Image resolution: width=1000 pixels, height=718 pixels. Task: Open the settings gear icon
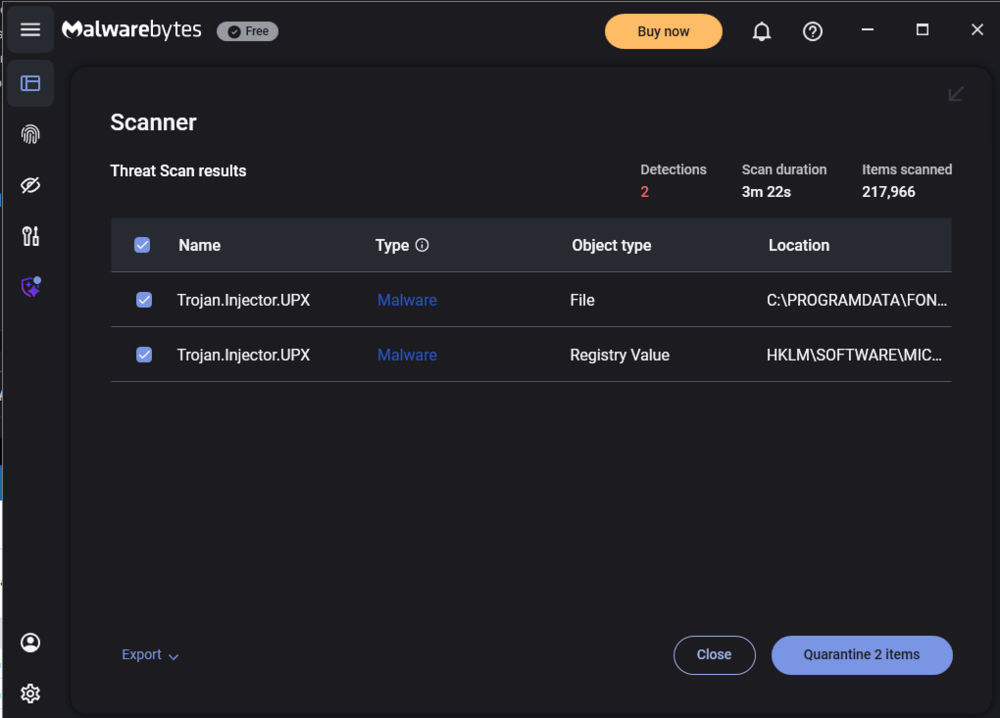point(30,693)
